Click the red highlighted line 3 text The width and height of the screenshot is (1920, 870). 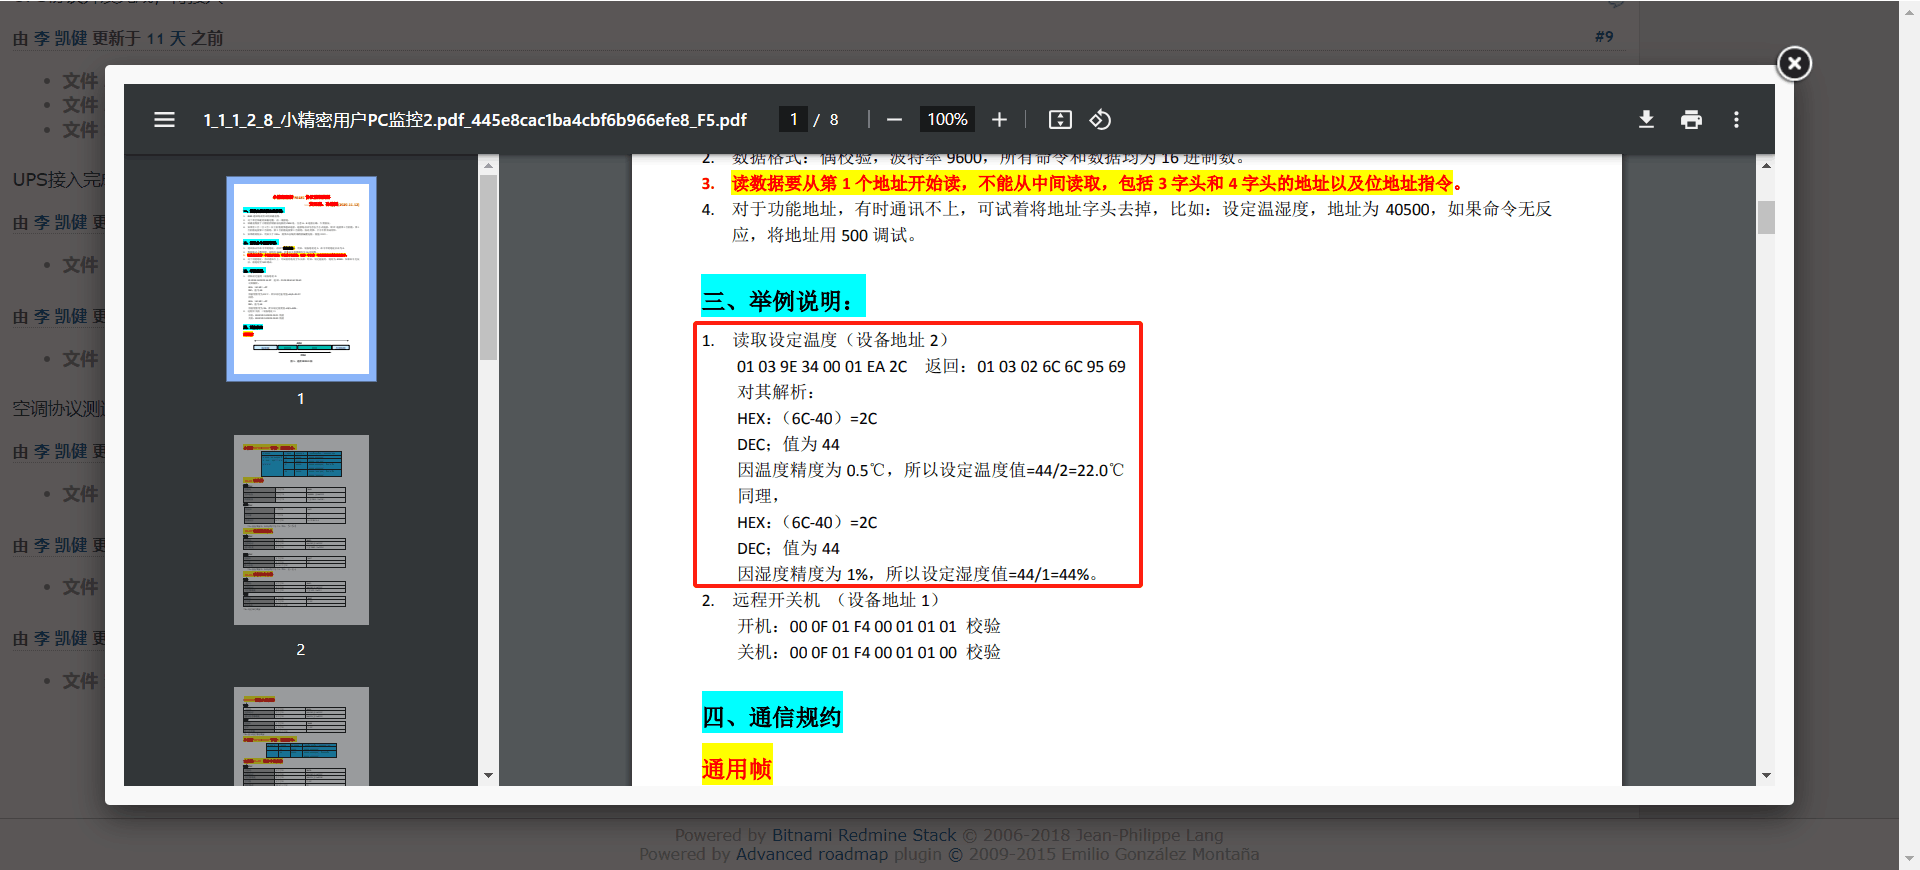click(x=1097, y=184)
